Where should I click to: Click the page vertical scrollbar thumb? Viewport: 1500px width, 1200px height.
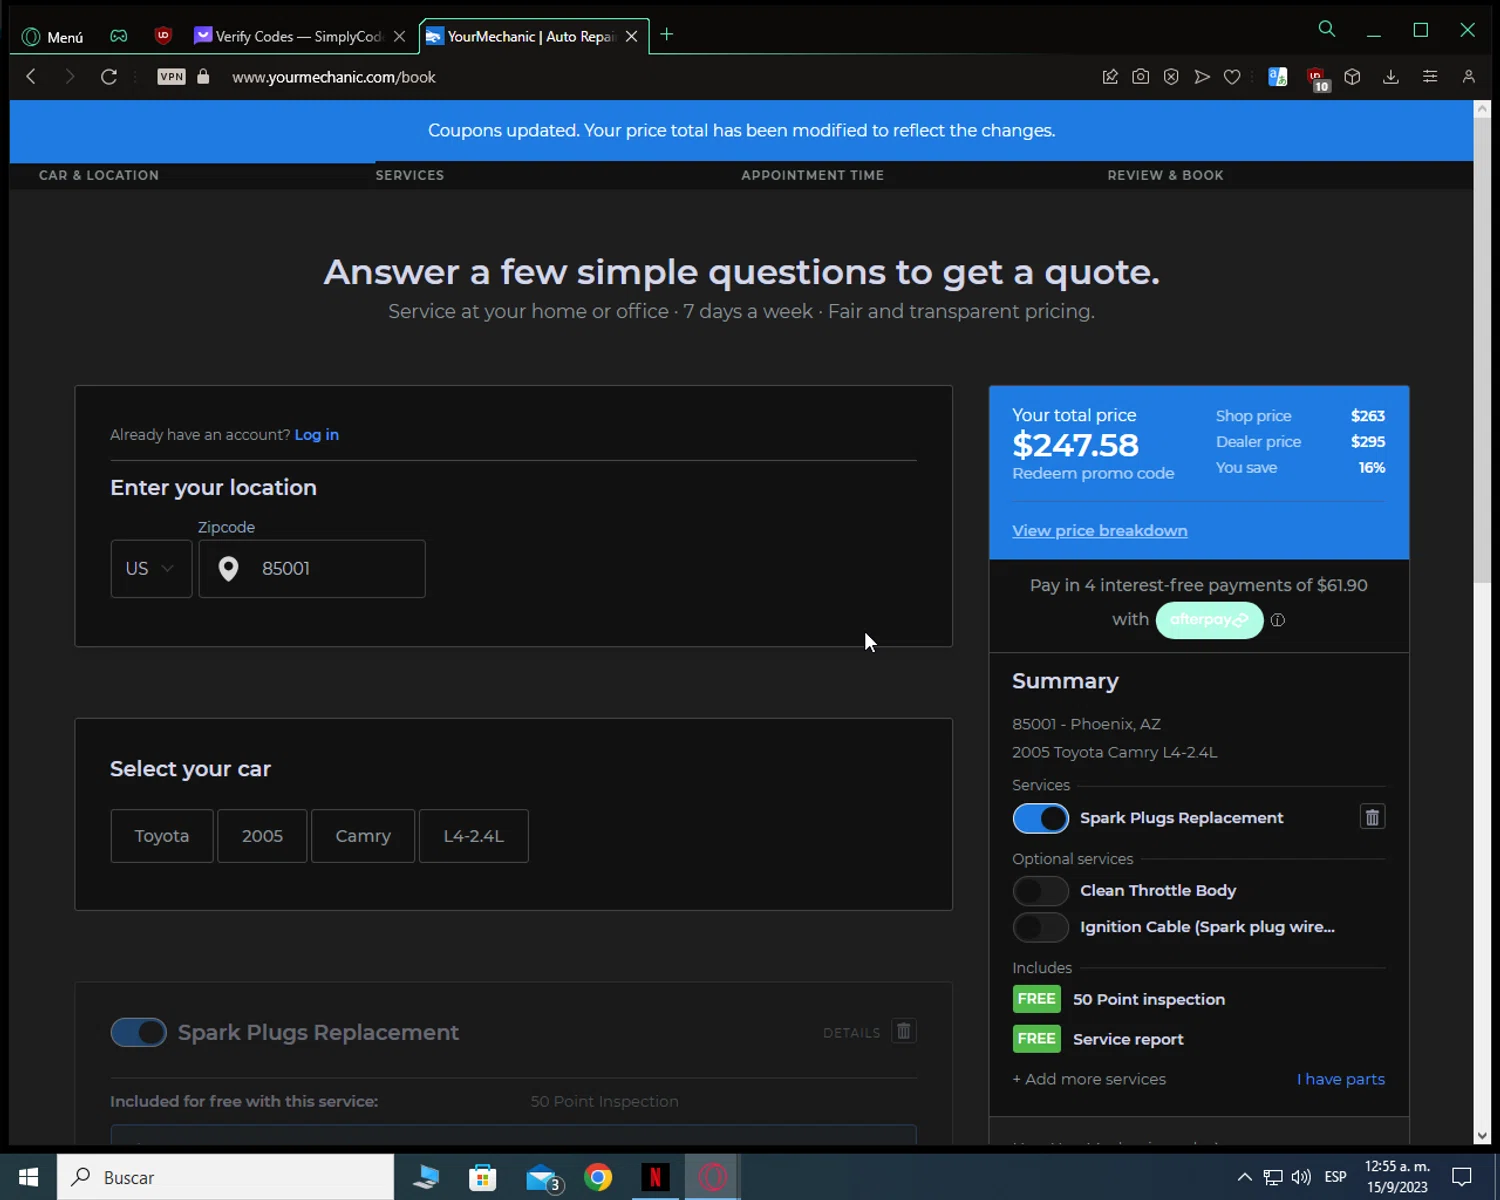(x=1482, y=350)
